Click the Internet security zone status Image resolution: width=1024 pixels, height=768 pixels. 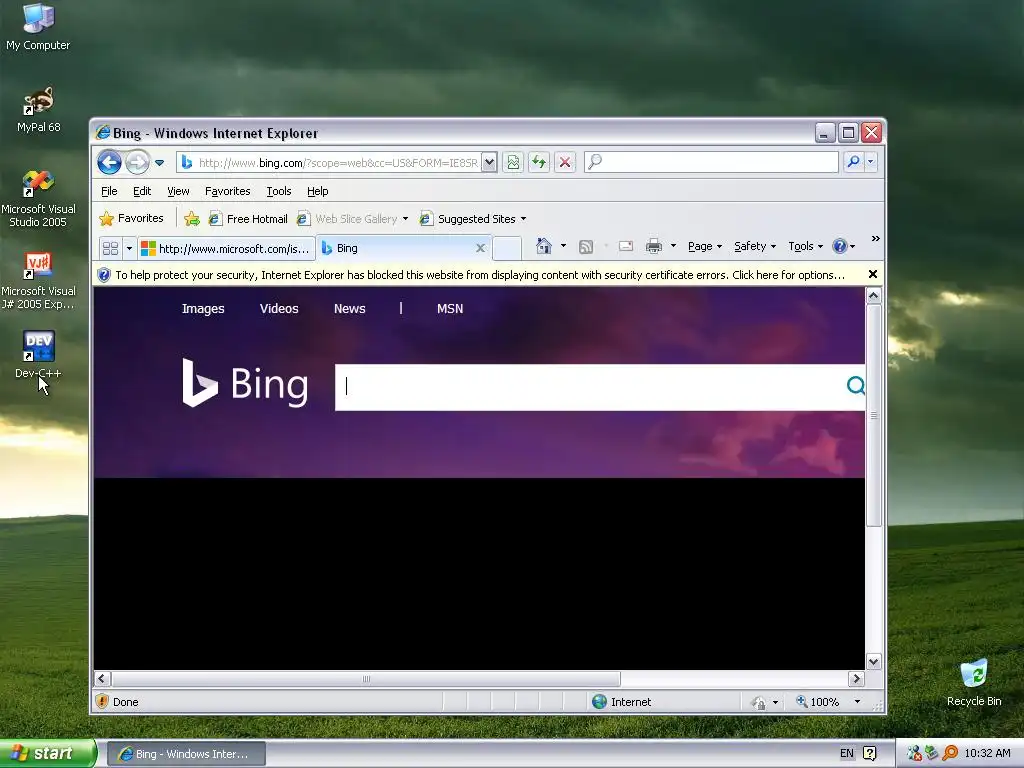click(622, 702)
